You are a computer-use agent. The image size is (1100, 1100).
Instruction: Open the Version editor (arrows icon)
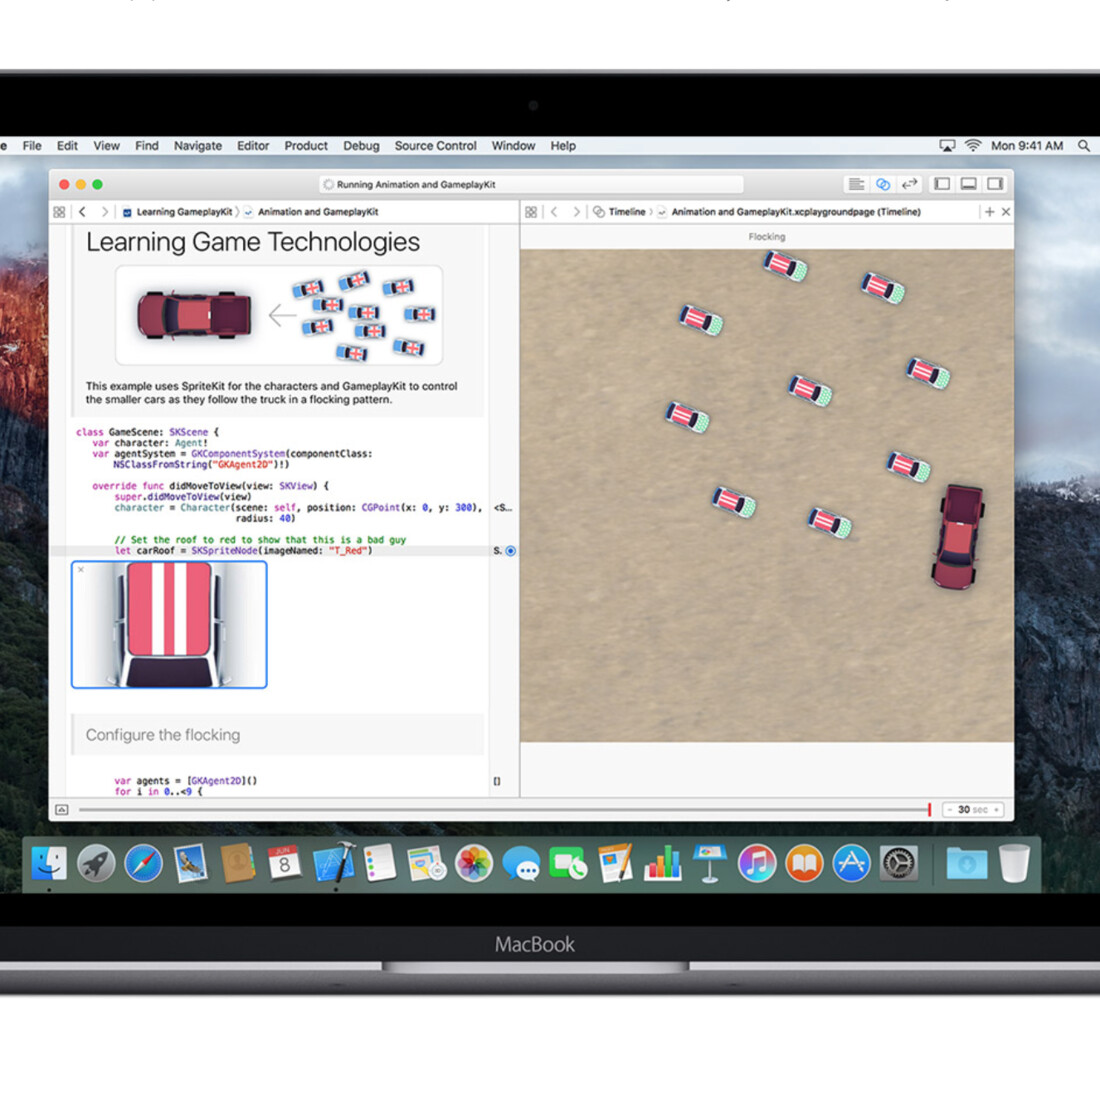[909, 184]
